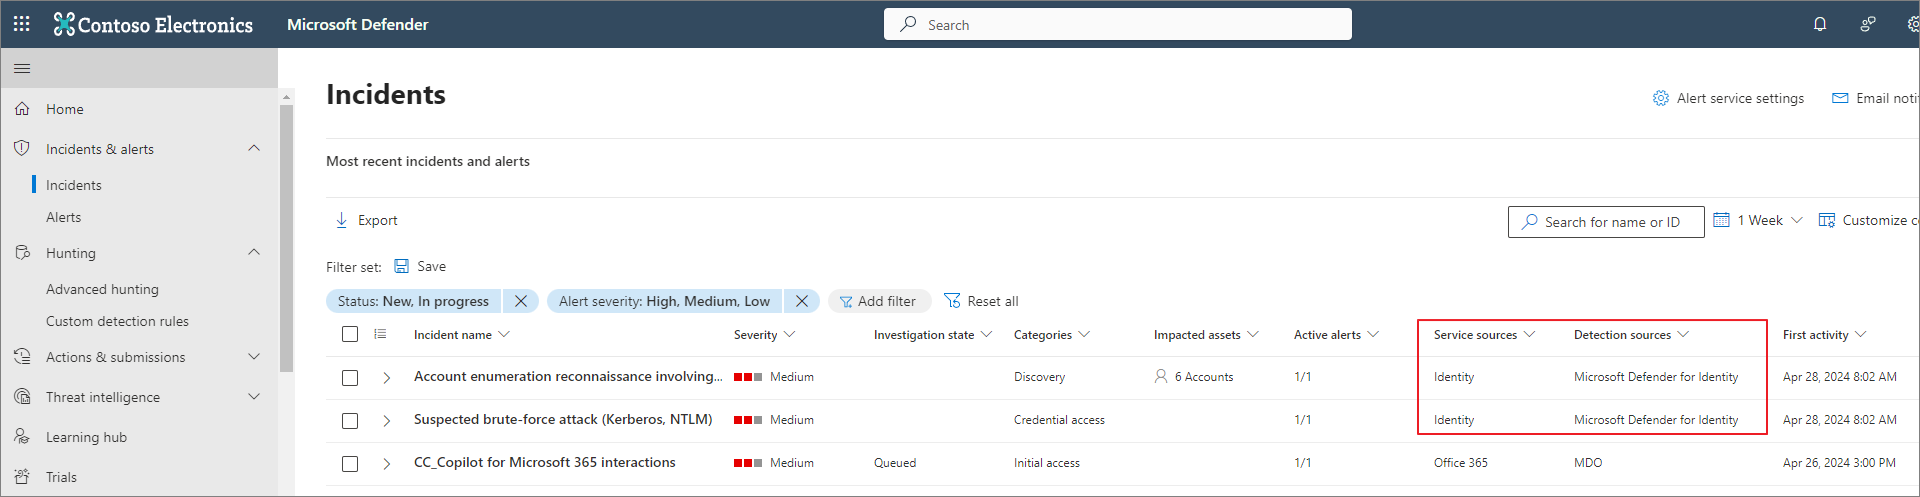Go to Incidents in the sidebar
Screen dimensions: 1920x497
[74, 185]
